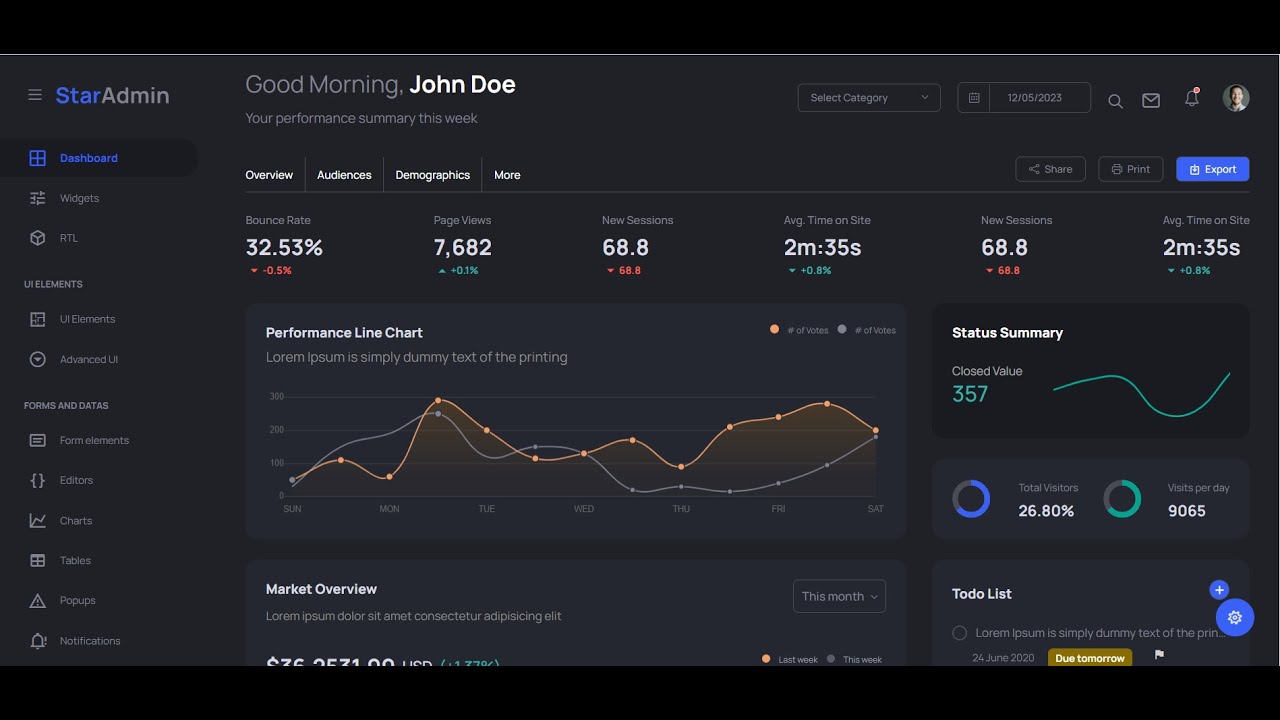Switch to the Demographics tab
Image resolution: width=1280 pixels, height=720 pixels.
pyautogui.click(x=433, y=175)
